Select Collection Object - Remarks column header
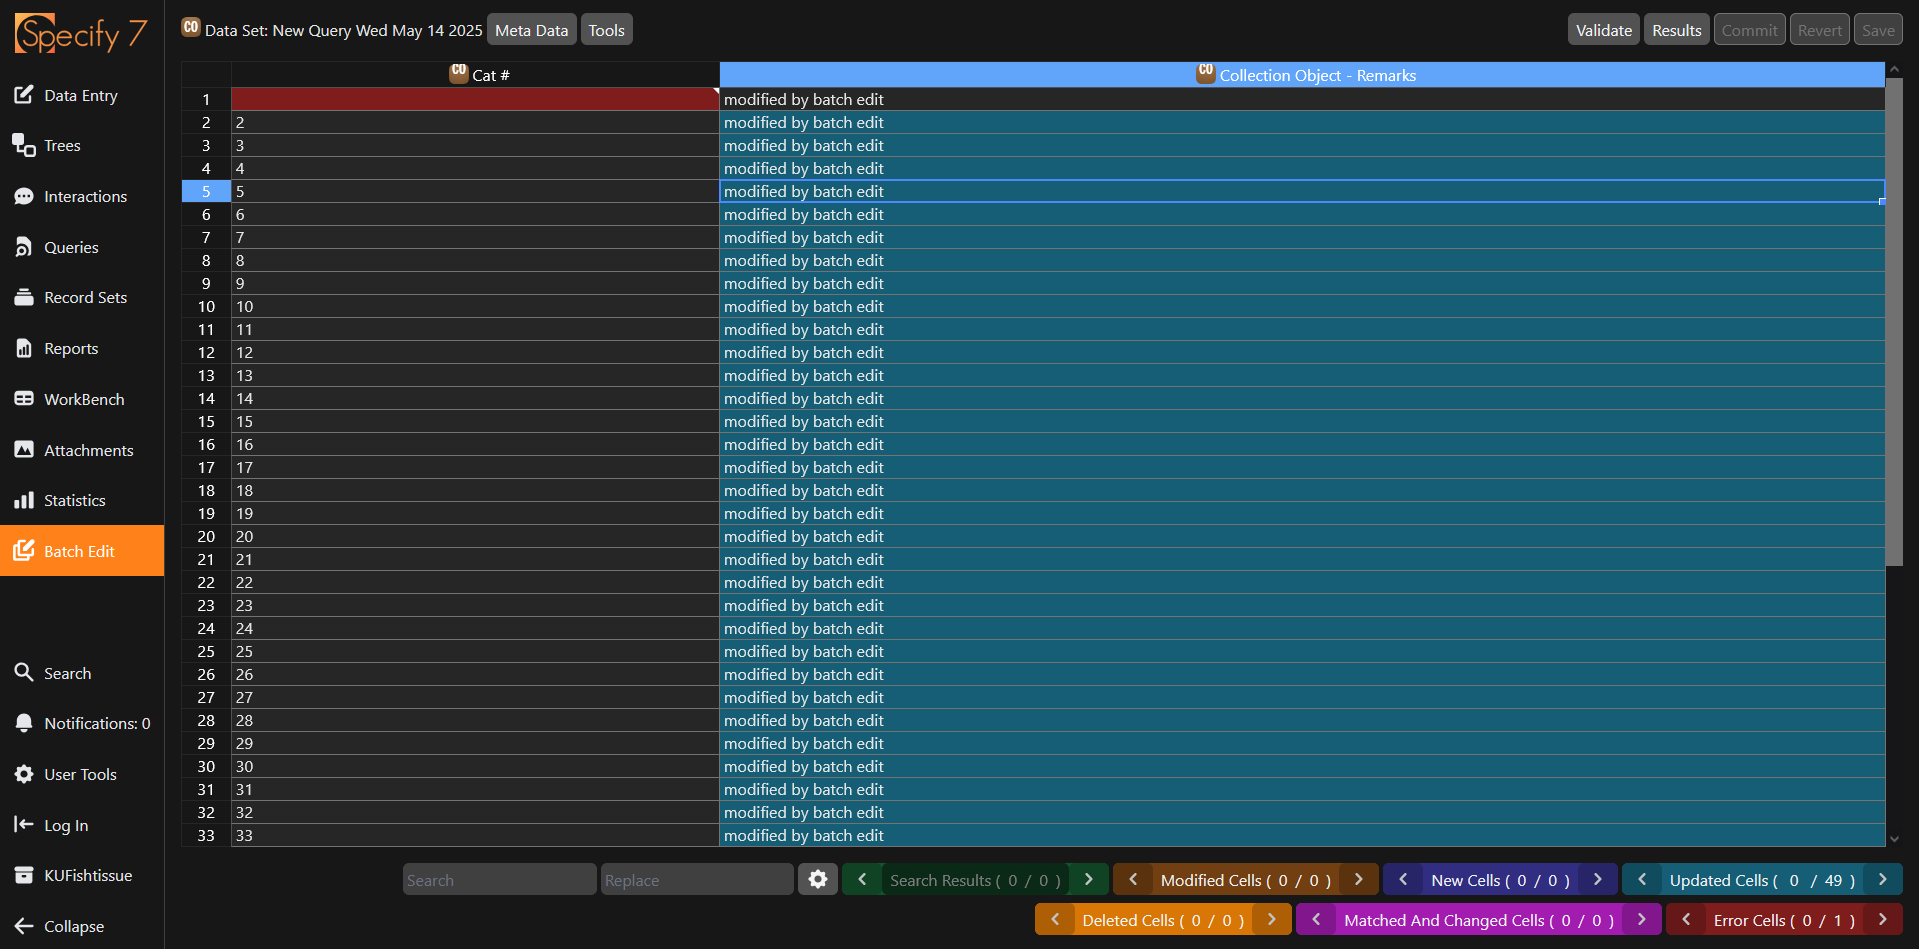 point(1302,75)
